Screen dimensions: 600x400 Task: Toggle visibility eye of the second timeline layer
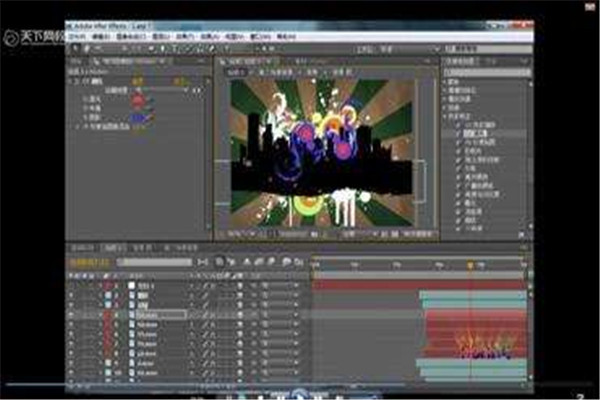[71, 296]
